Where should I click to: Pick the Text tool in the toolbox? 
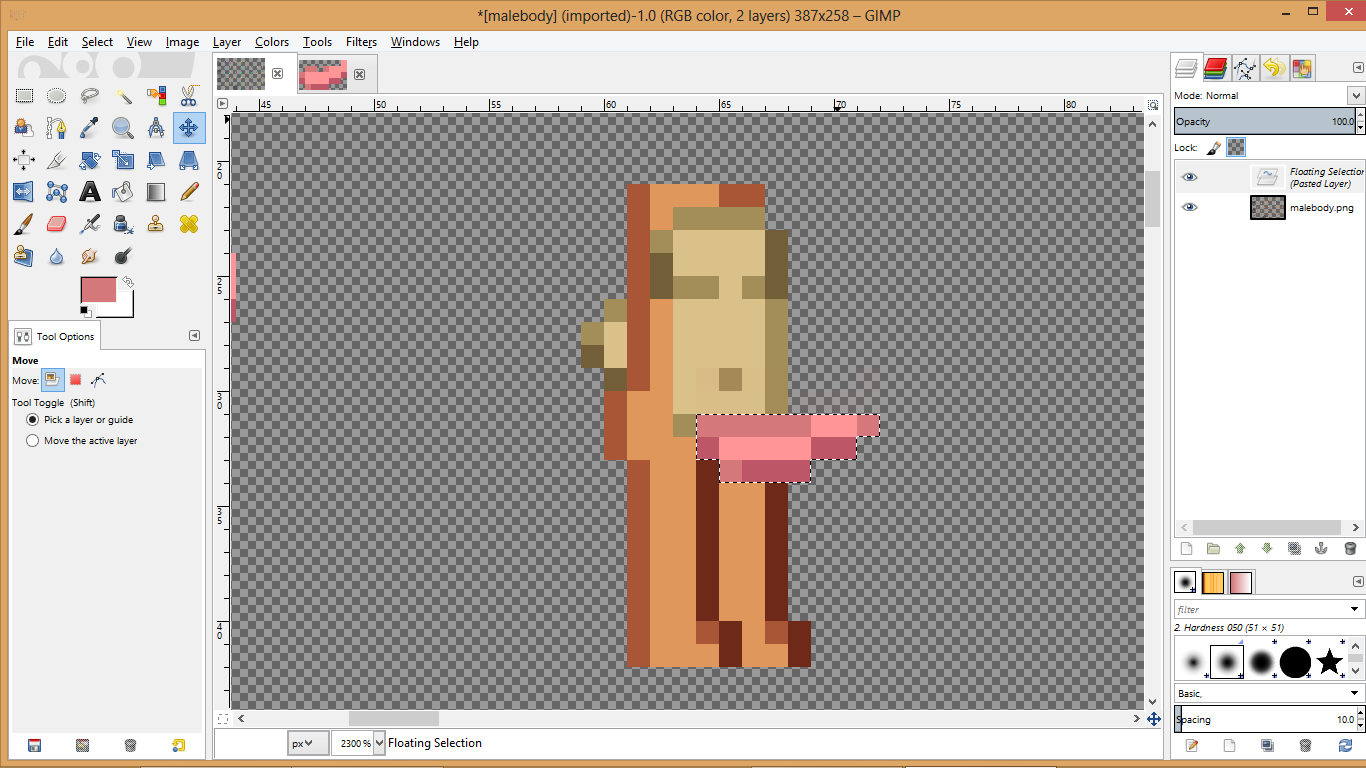[90, 191]
